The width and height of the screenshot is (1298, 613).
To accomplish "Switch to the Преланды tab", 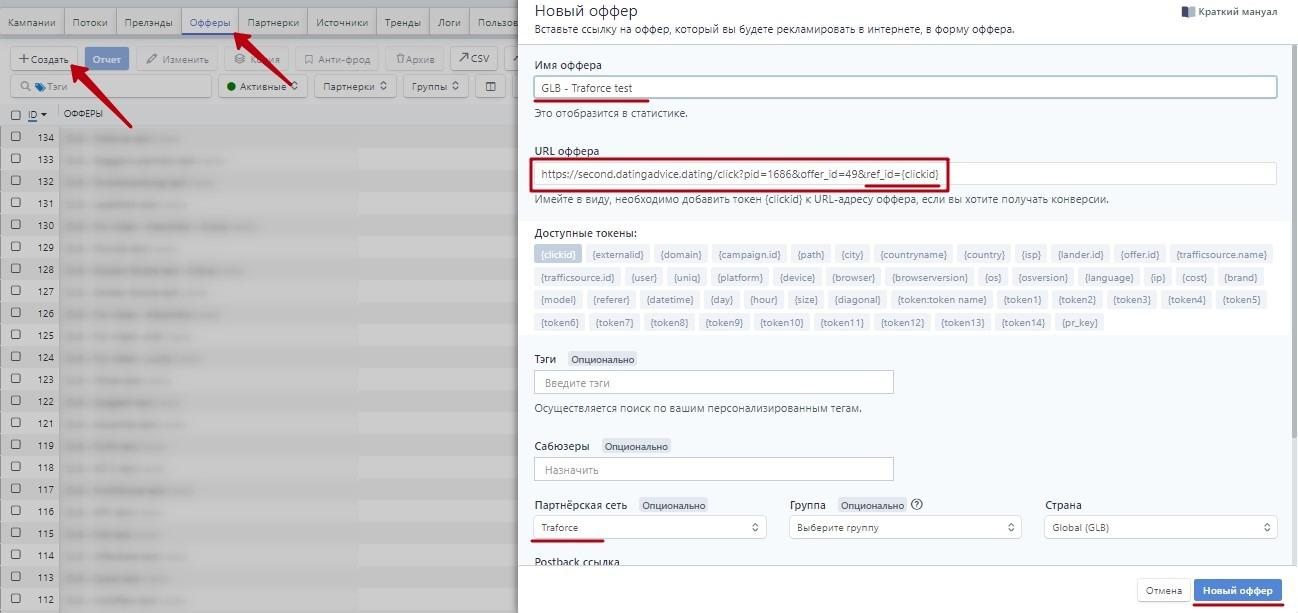I will pos(149,22).
